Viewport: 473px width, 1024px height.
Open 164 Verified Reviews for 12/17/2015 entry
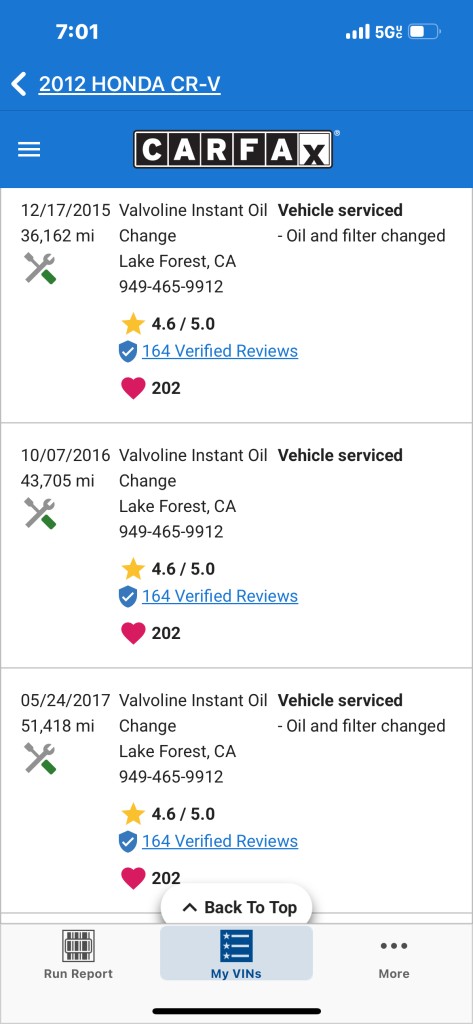click(x=220, y=351)
